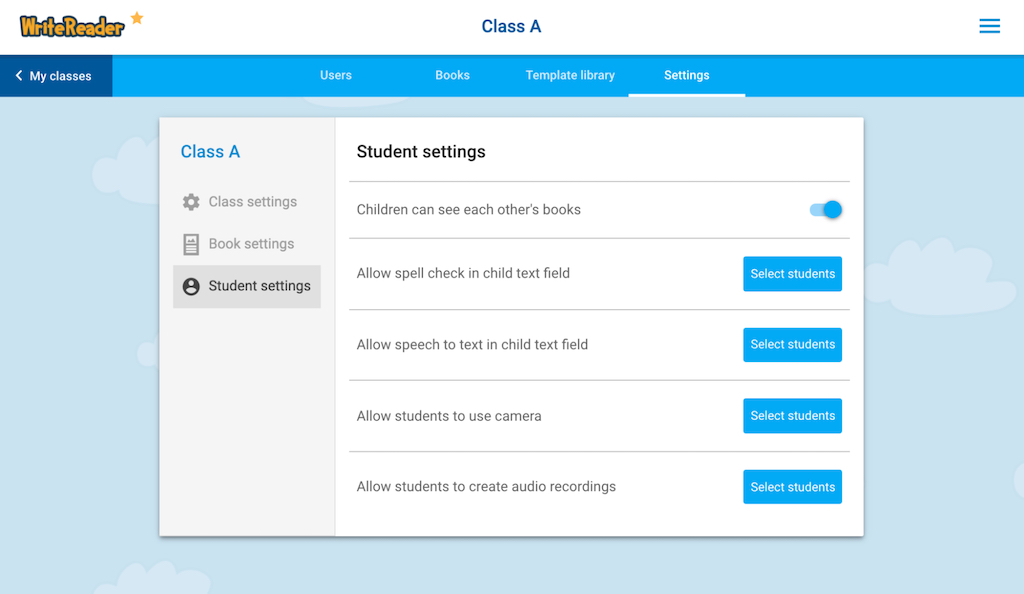Click the WriteReader logo

[72, 27]
